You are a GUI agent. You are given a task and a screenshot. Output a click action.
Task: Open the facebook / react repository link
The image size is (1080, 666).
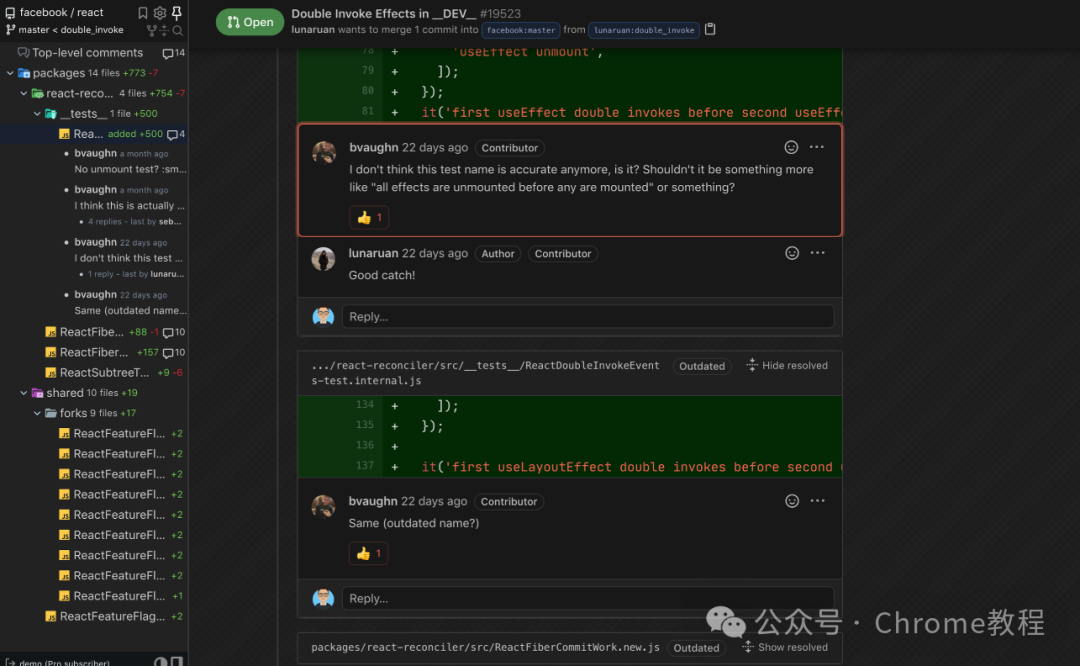pyautogui.click(x=61, y=12)
